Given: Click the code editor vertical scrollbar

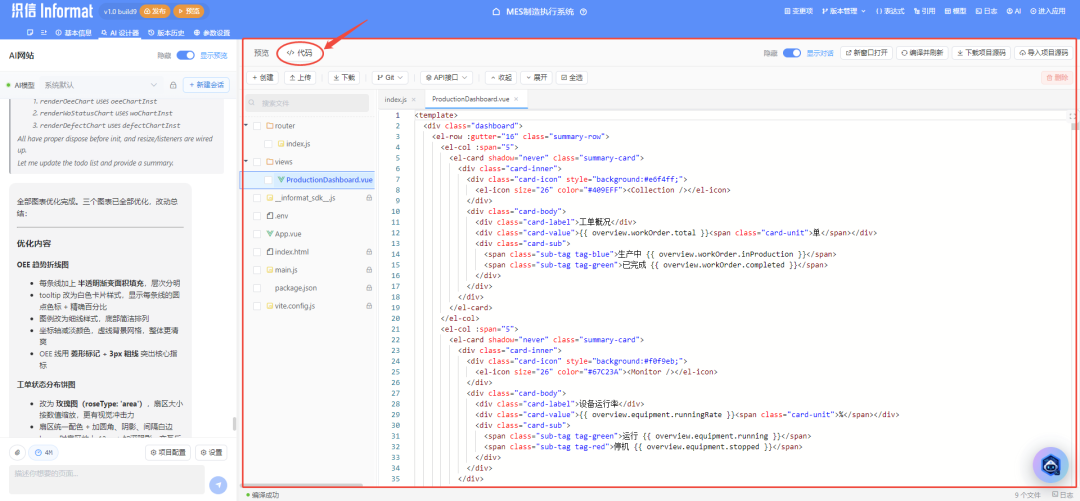Looking at the screenshot, I should click(1074, 127).
